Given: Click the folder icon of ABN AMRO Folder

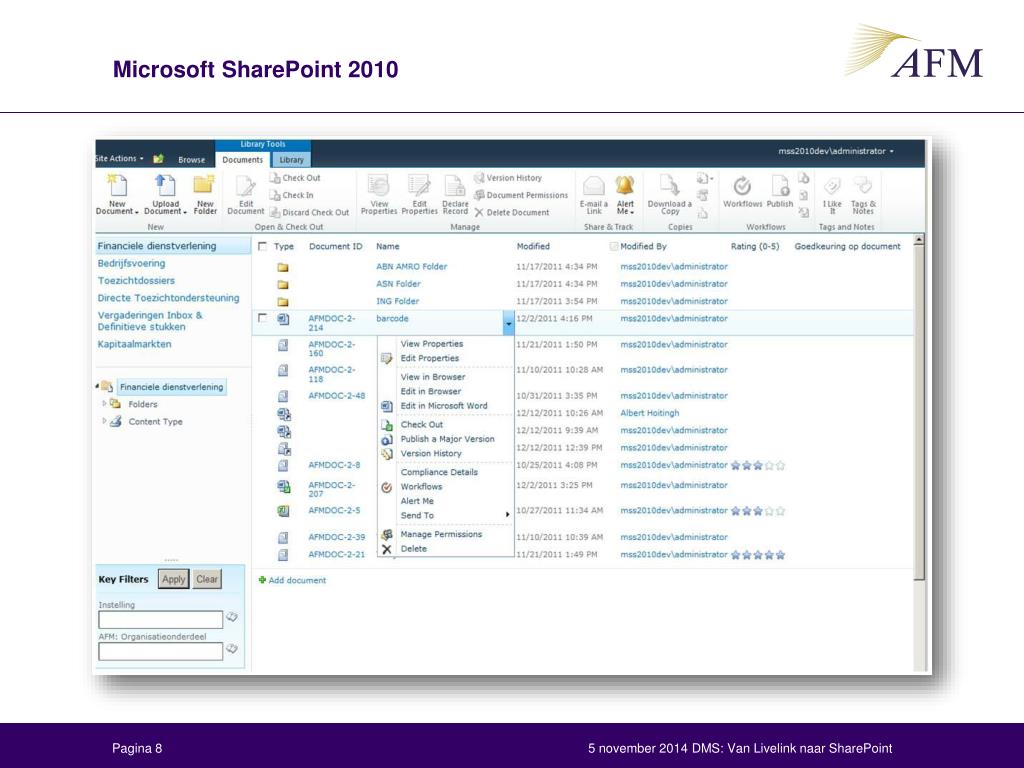Looking at the screenshot, I should point(283,267).
